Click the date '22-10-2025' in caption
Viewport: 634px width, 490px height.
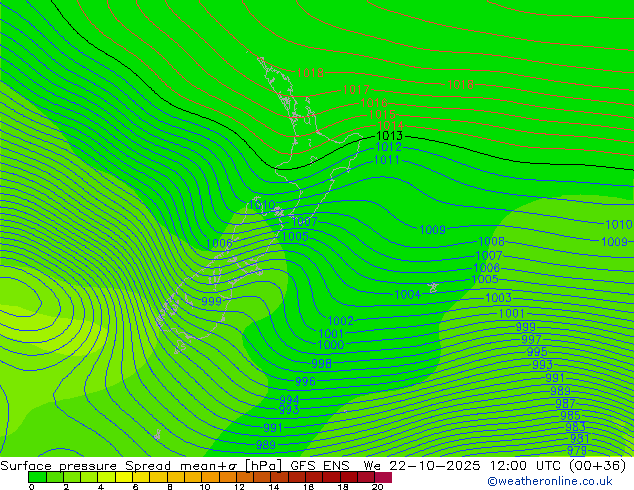coord(435,466)
